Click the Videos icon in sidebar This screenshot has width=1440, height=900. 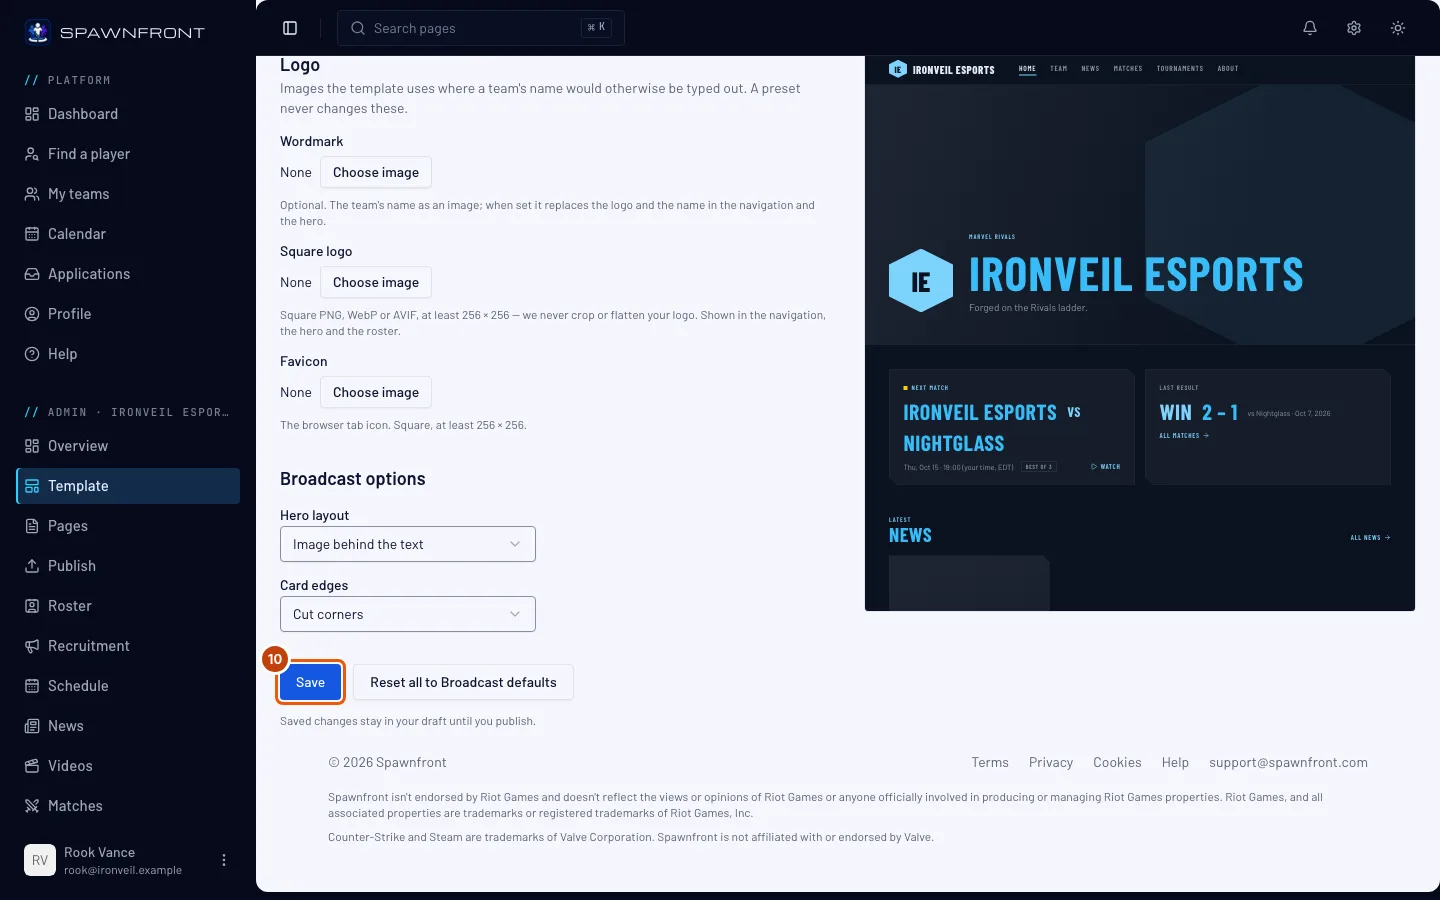click(x=32, y=766)
